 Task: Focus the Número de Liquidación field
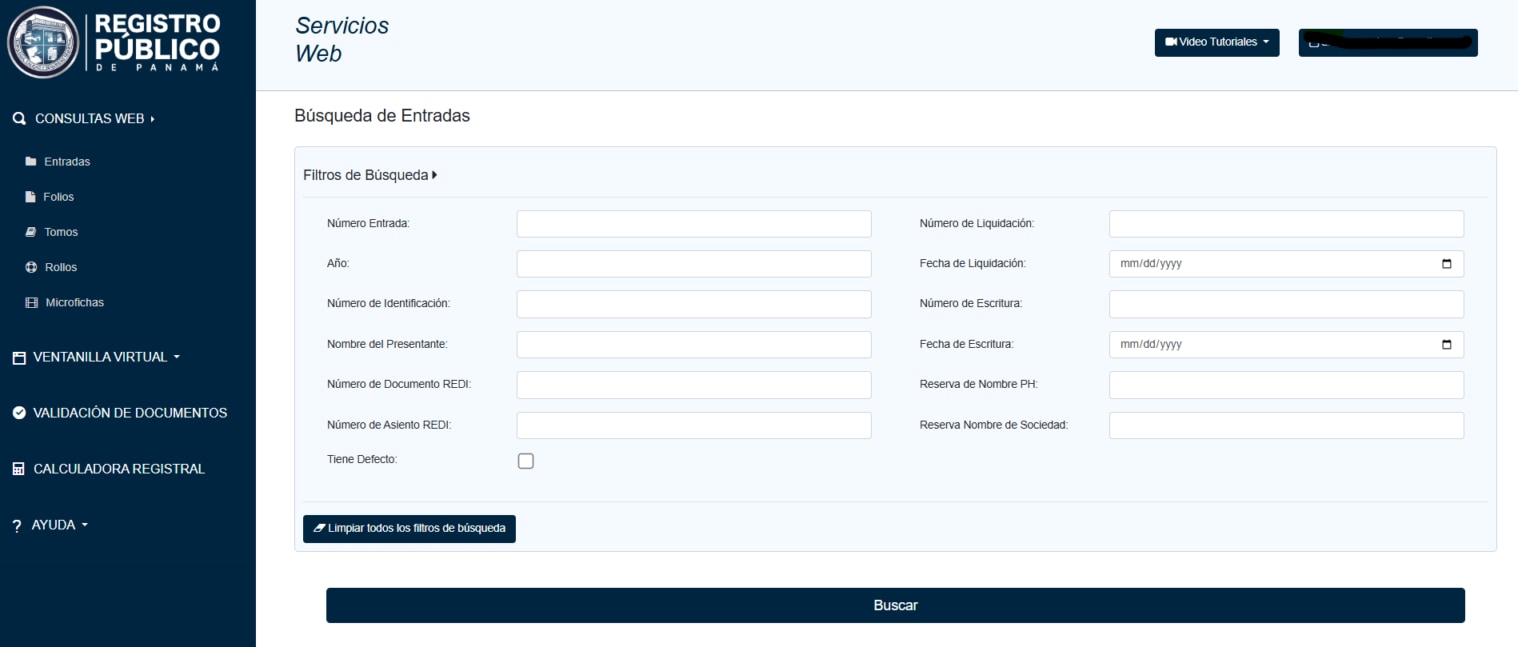coord(1286,224)
